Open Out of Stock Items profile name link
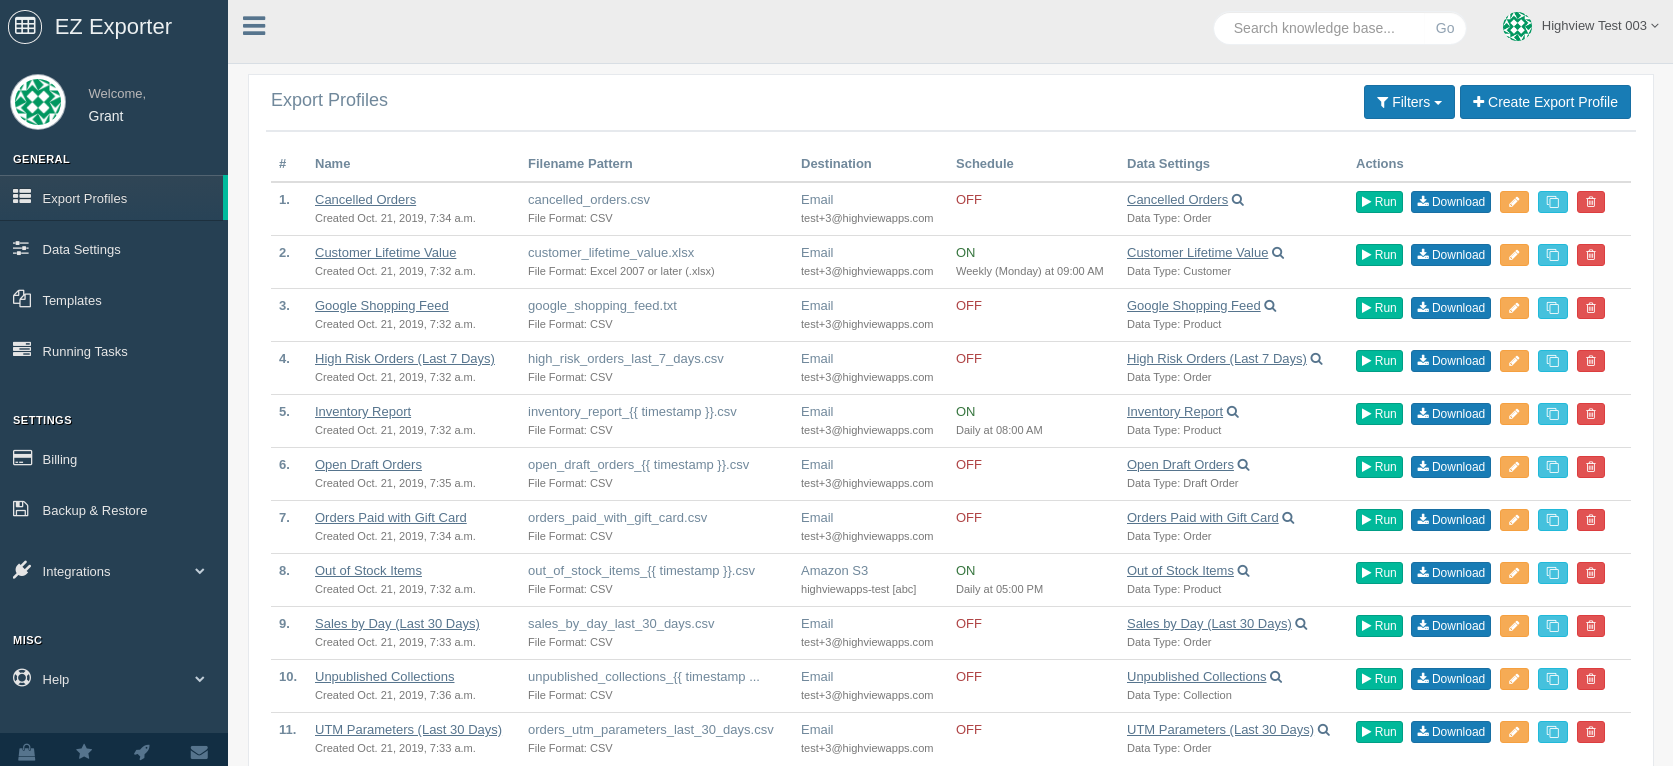The width and height of the screenshot is (1673, 766). (x=368, y=571)
